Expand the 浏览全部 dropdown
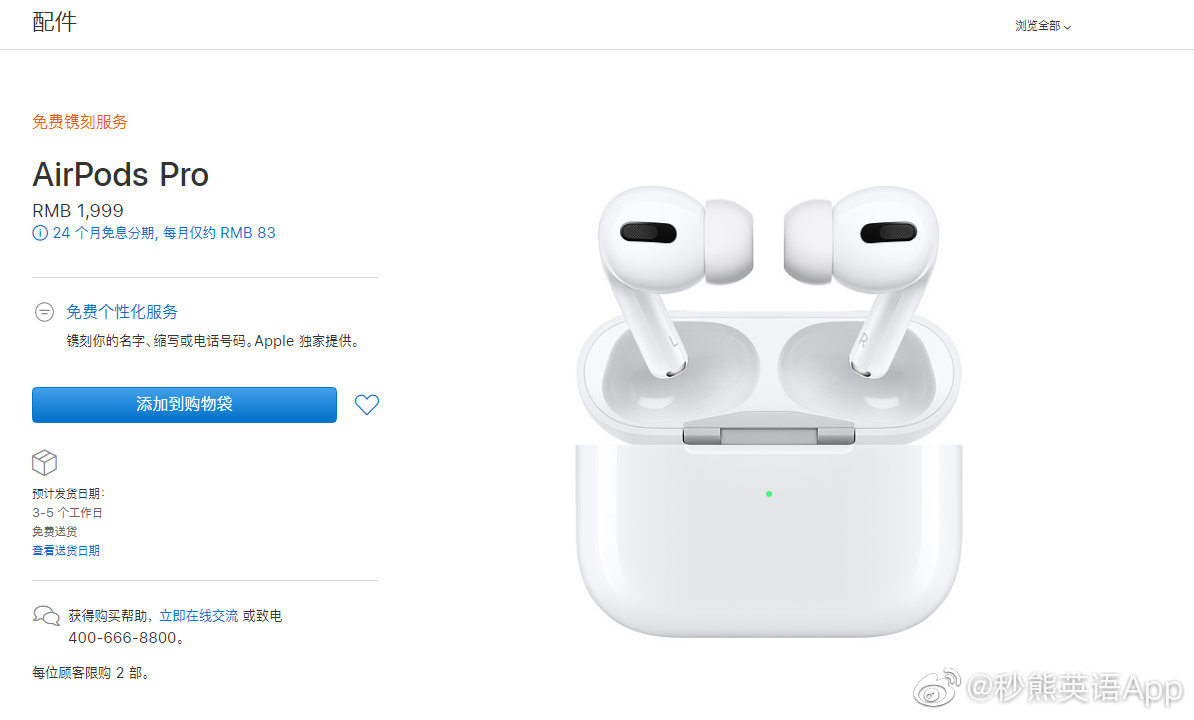Viewport: 1194px width, 720px height. pos(1042,26)
